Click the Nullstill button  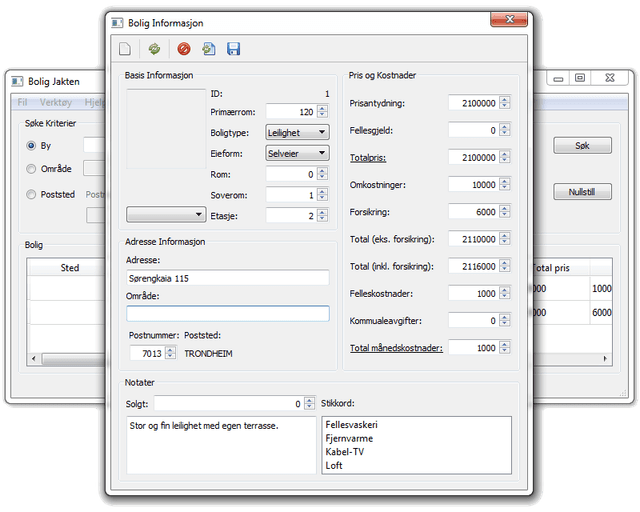(582, 191)
